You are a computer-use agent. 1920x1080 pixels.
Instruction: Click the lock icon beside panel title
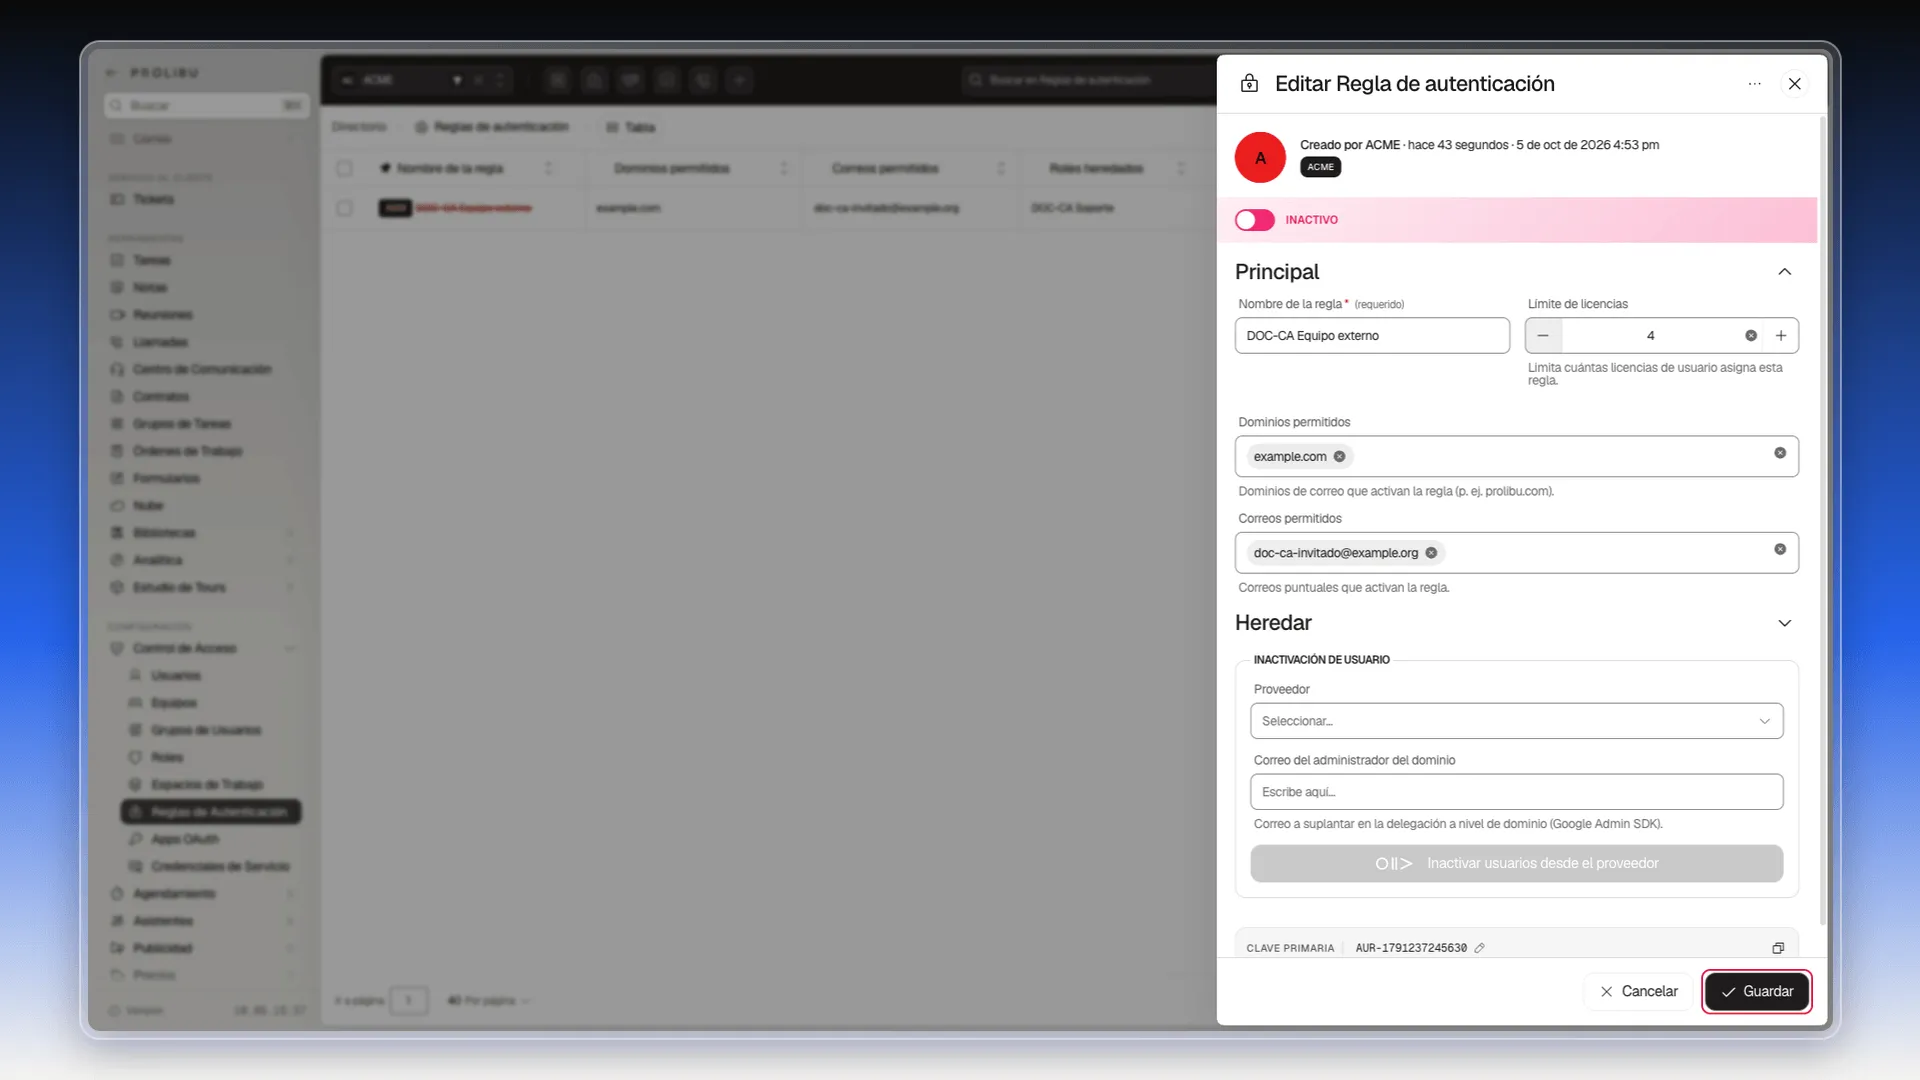coord(1249,83)
